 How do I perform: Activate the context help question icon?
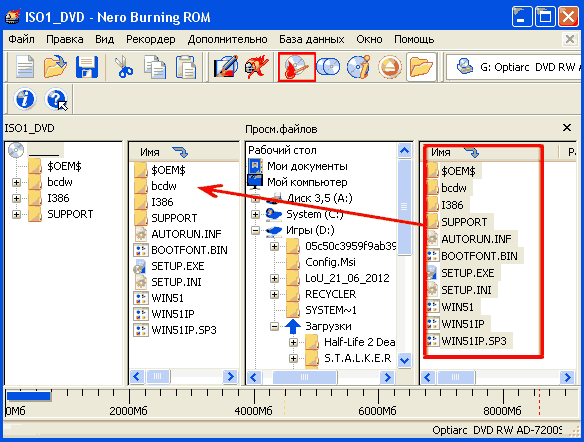click(56, 99)
